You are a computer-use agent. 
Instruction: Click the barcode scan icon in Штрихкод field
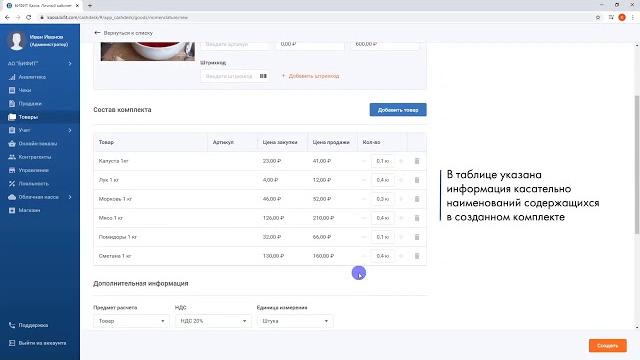pos(263,76)
